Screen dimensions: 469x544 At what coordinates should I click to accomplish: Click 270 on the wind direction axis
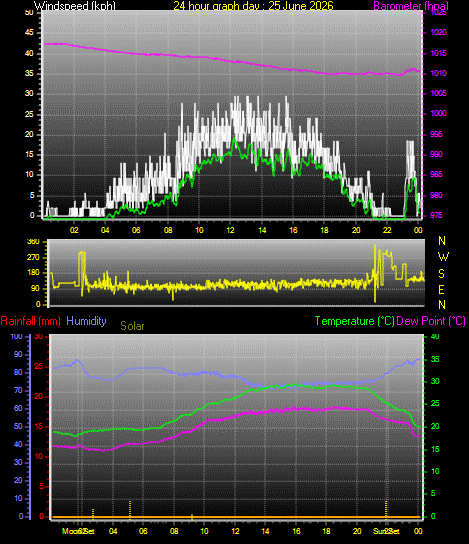[33, 257]
